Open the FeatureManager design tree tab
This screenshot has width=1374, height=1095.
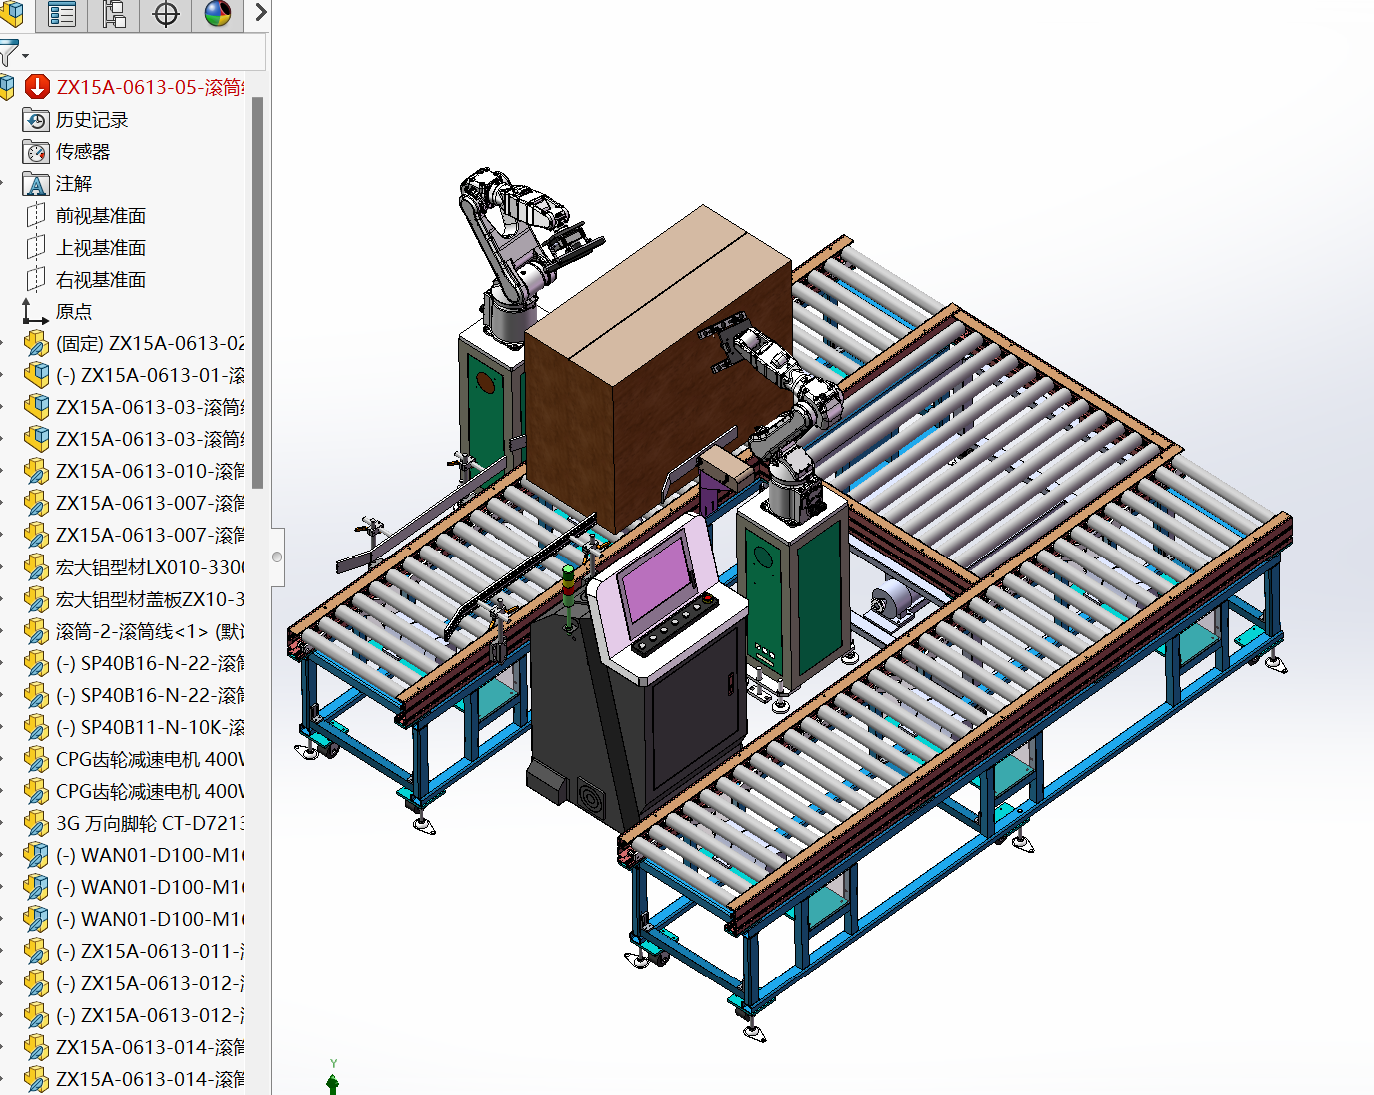point(12,14)
